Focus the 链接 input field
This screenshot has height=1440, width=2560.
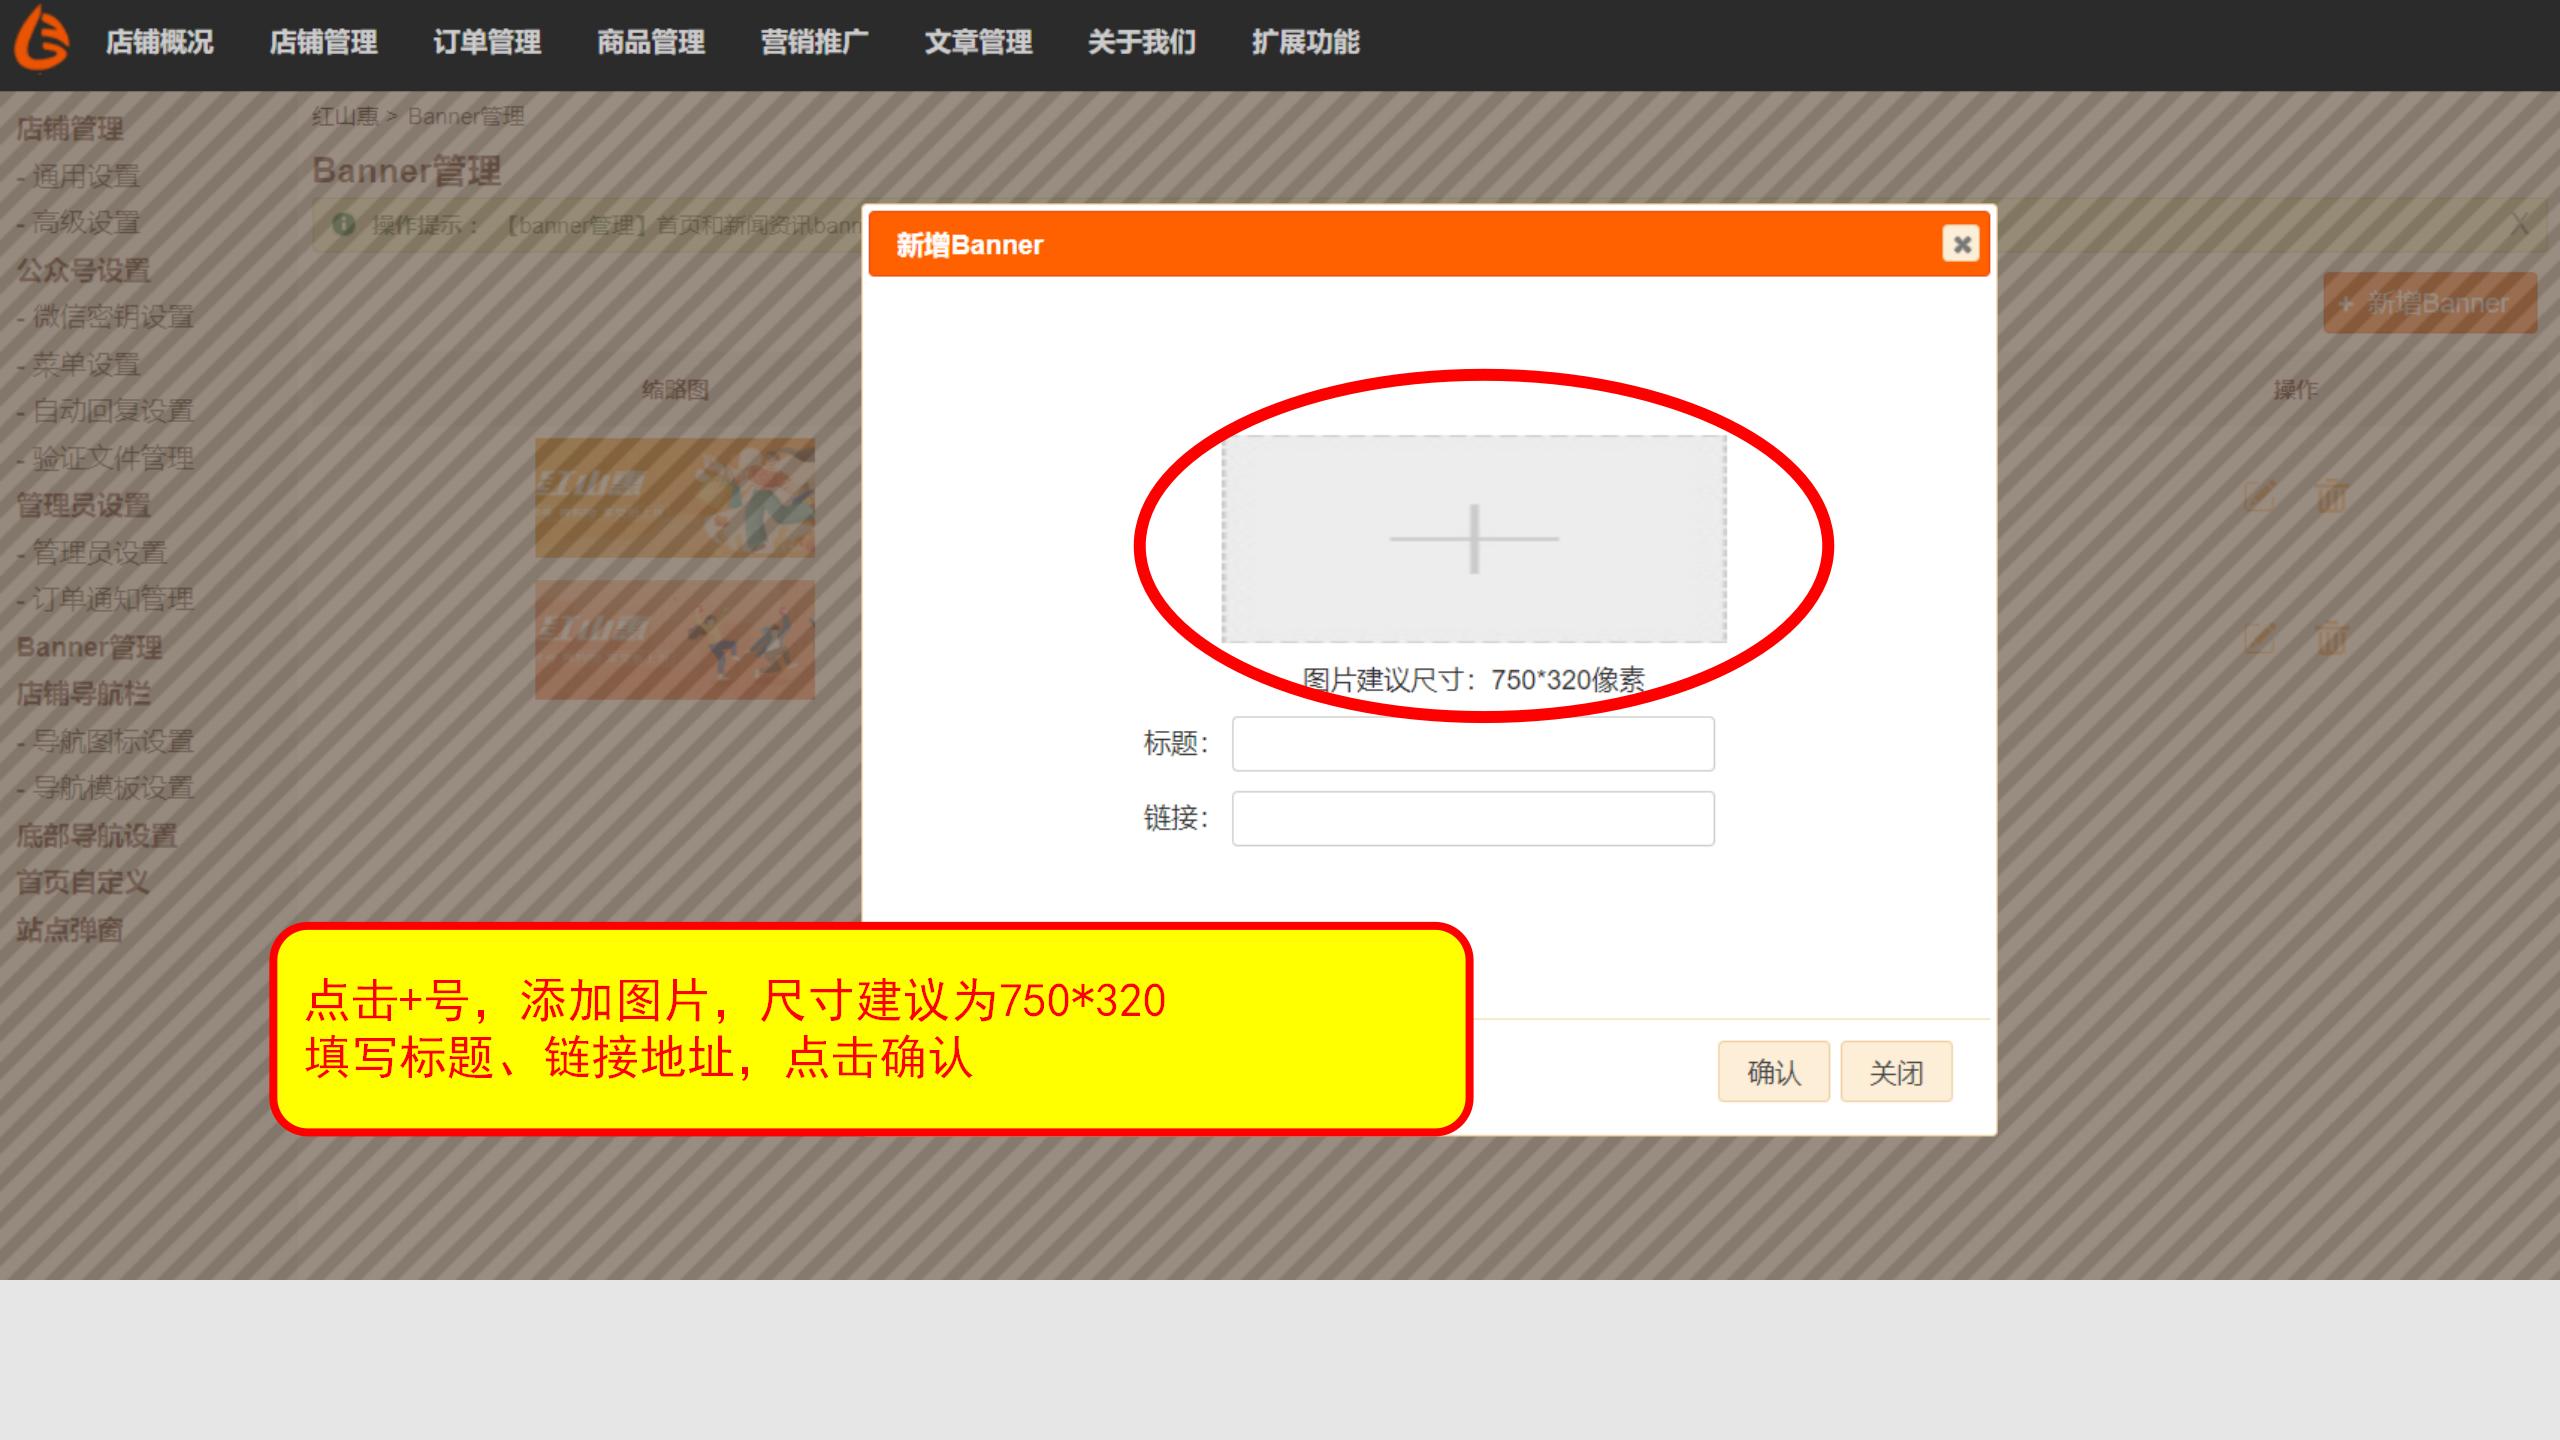(x=1473, y=819)
